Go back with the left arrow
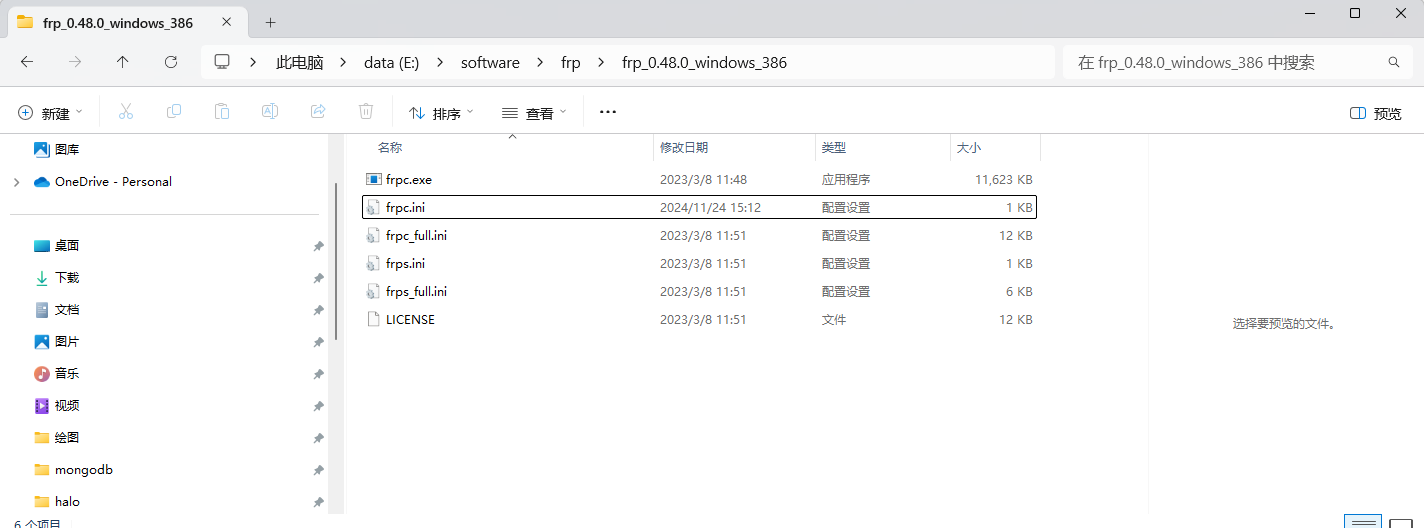The width and height of the screenshot is (1424, 528). click(27, 62)
